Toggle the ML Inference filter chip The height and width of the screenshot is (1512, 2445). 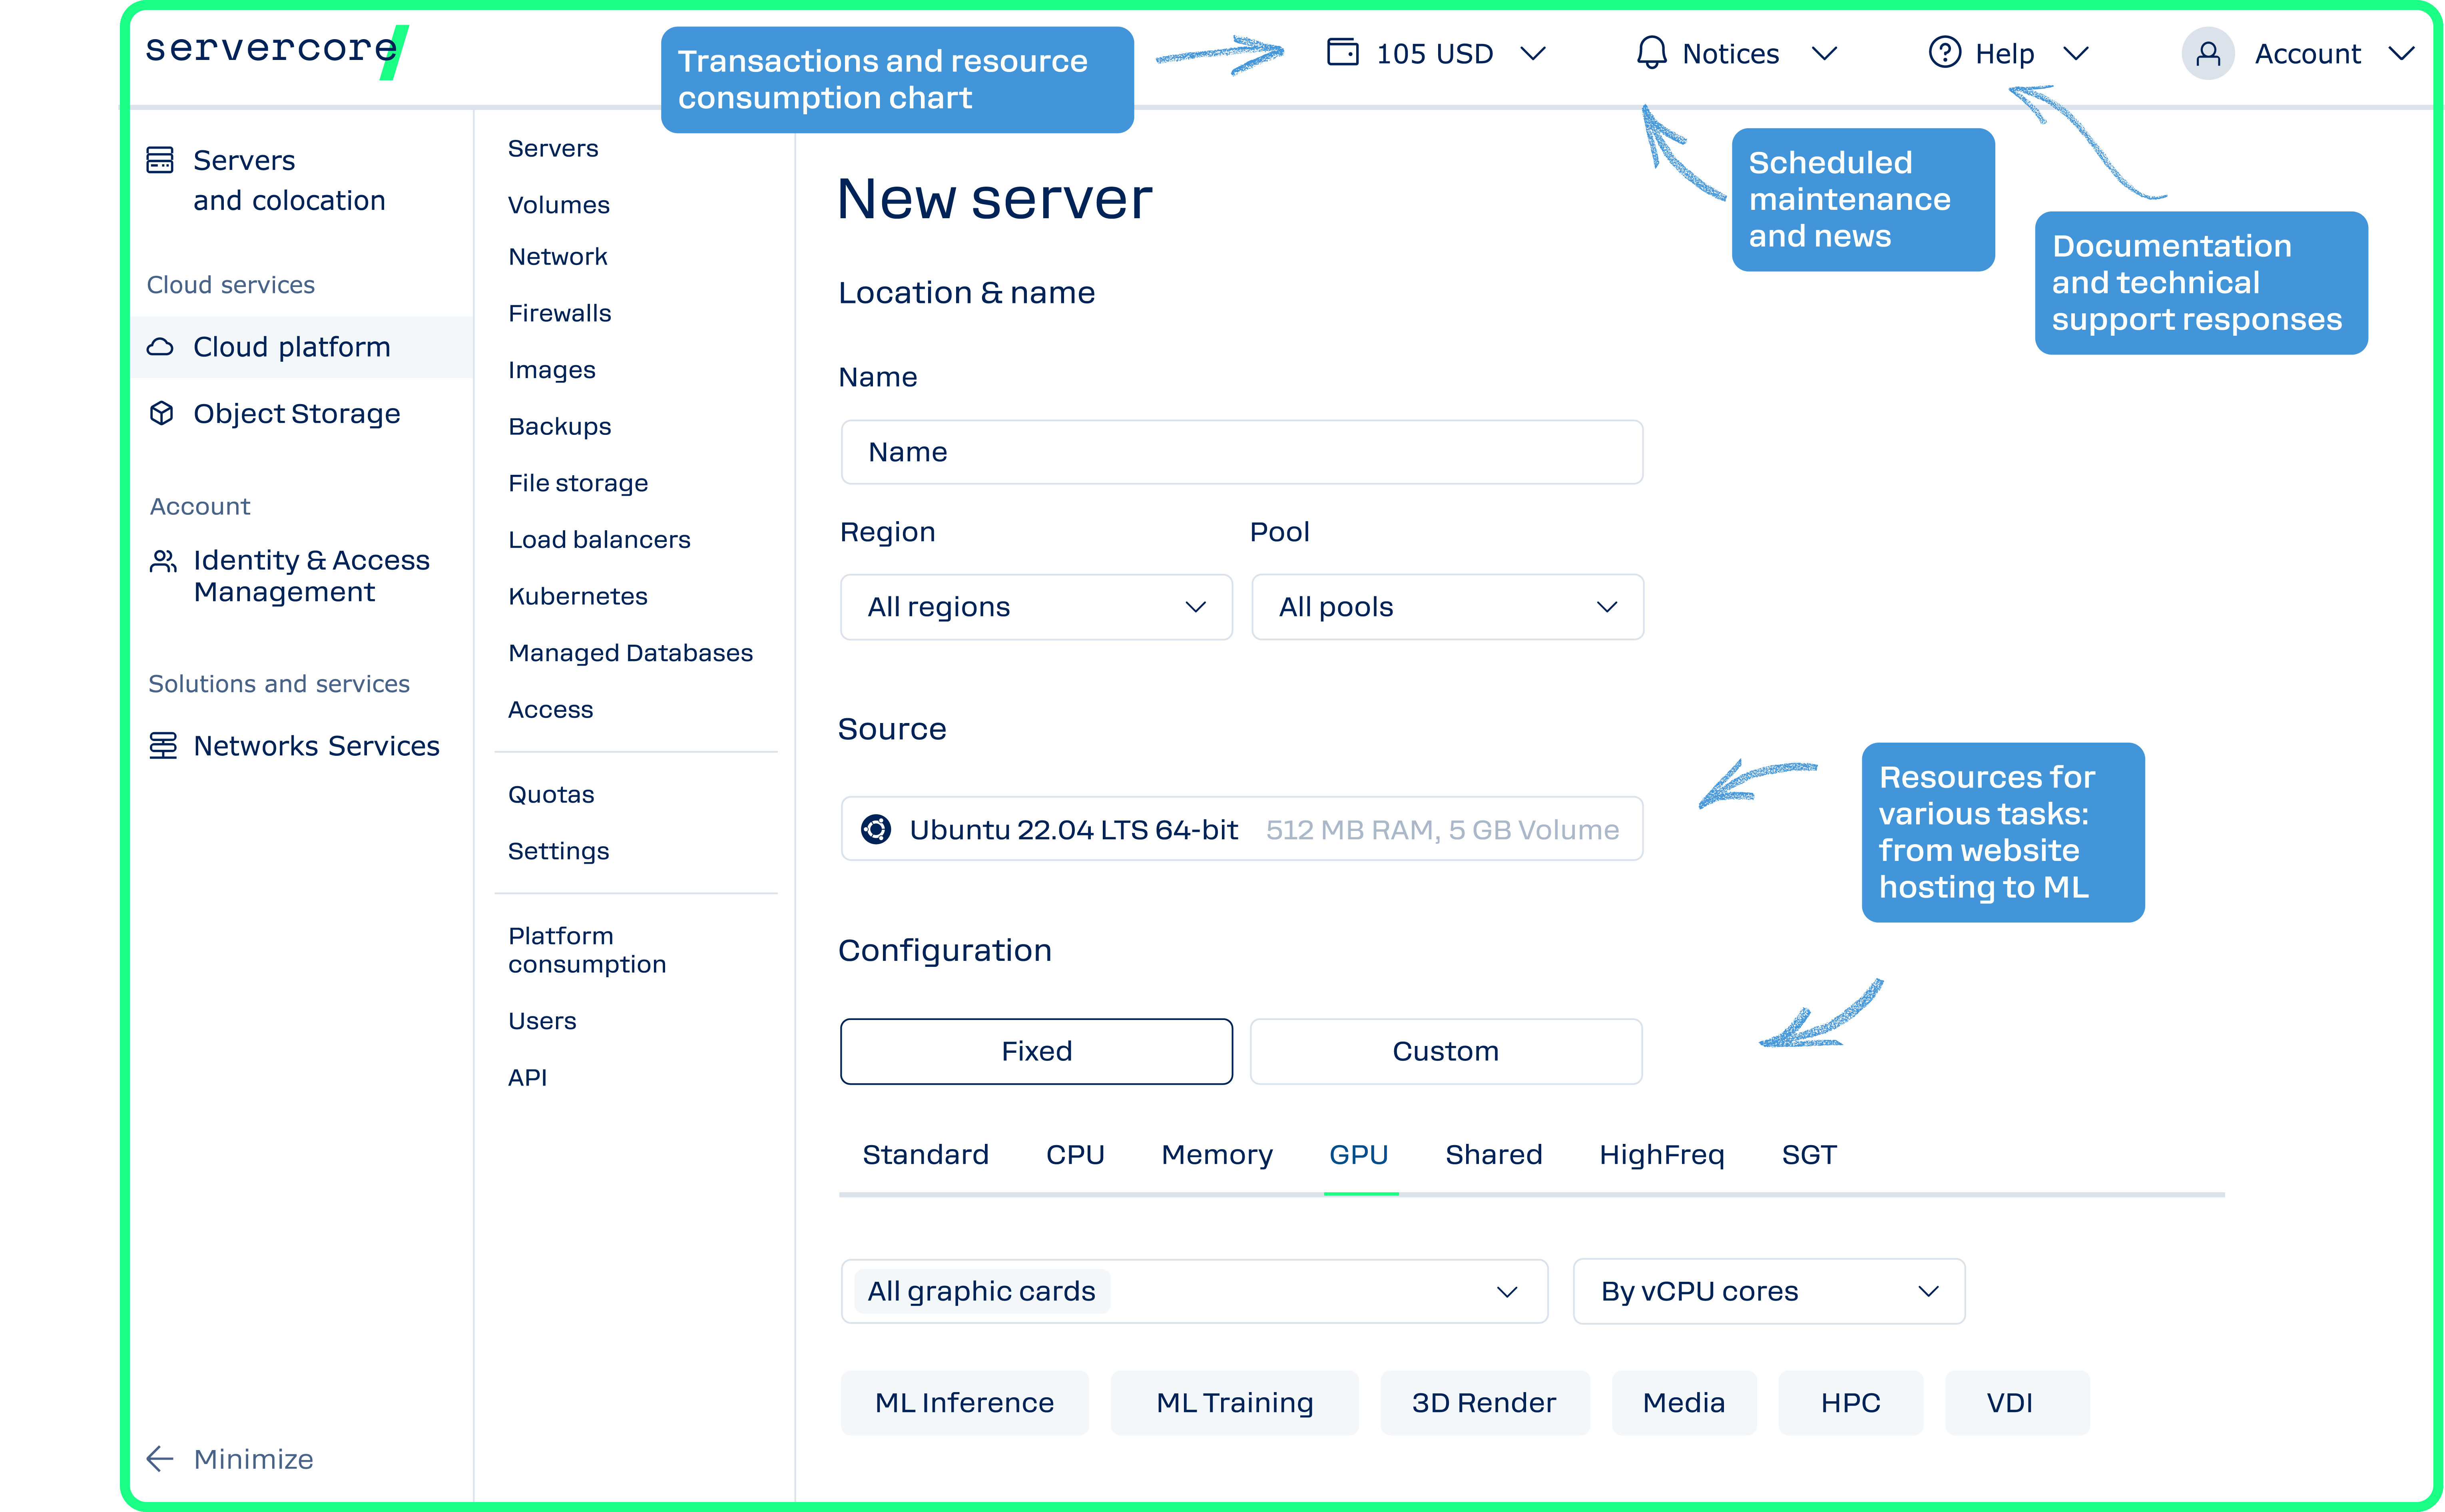click(964, 1402)
